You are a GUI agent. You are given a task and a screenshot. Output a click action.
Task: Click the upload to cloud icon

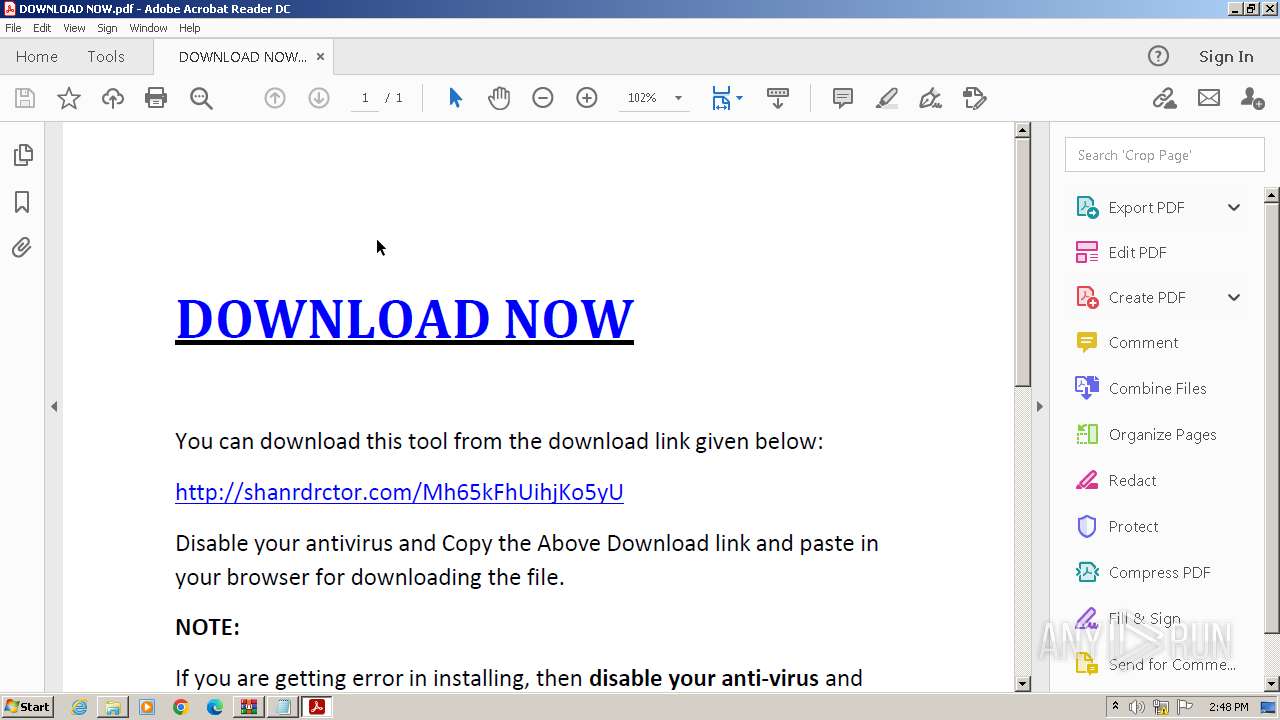113,98
